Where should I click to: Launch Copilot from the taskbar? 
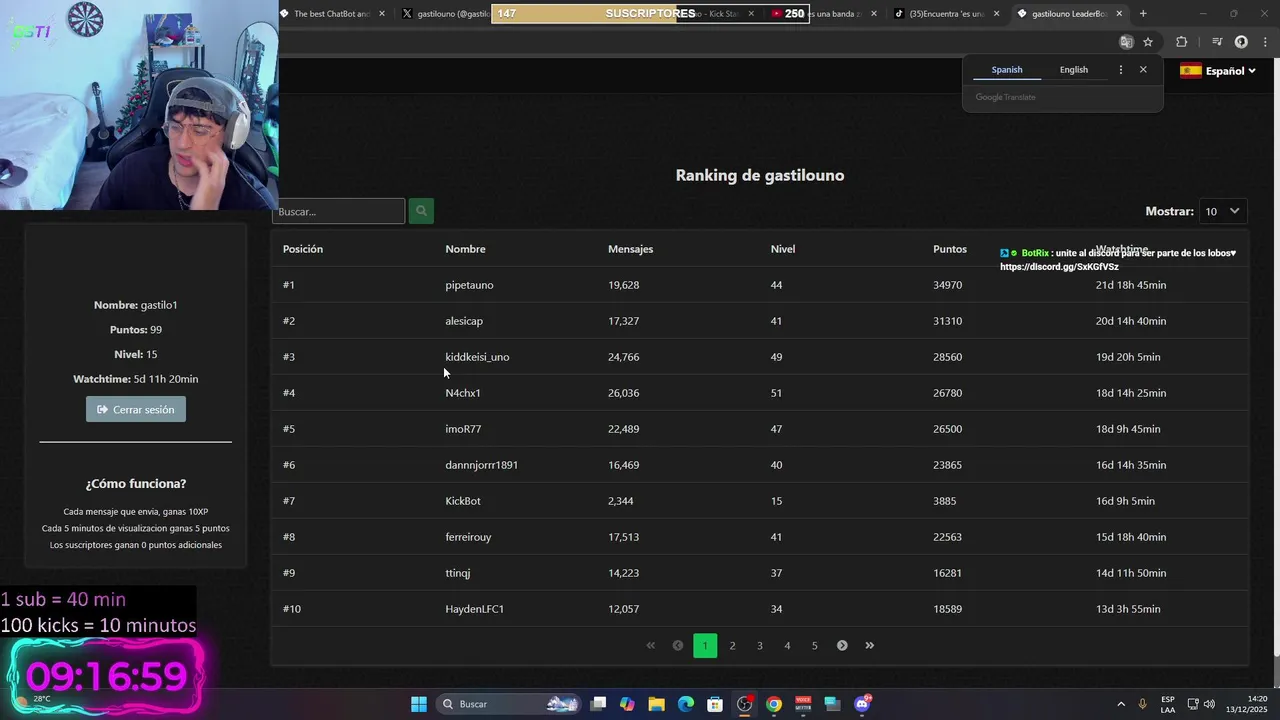point(627,704)
